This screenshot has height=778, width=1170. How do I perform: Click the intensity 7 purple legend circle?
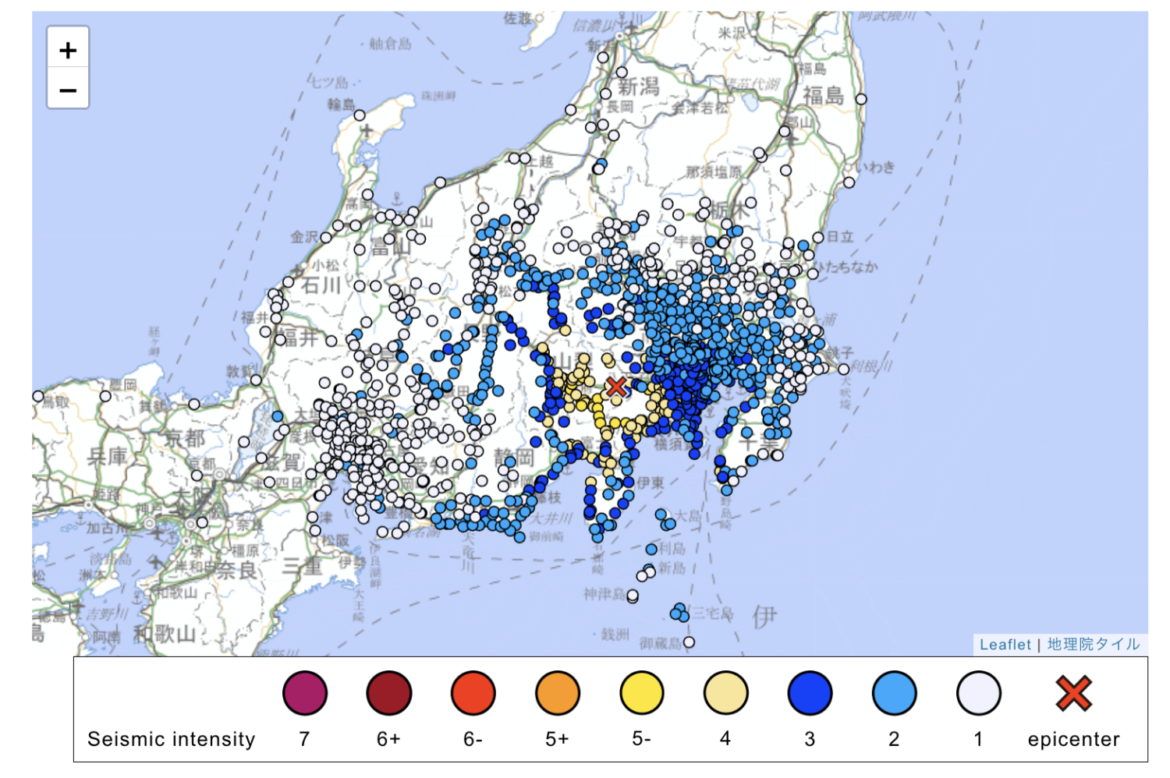tap(304, 693)
